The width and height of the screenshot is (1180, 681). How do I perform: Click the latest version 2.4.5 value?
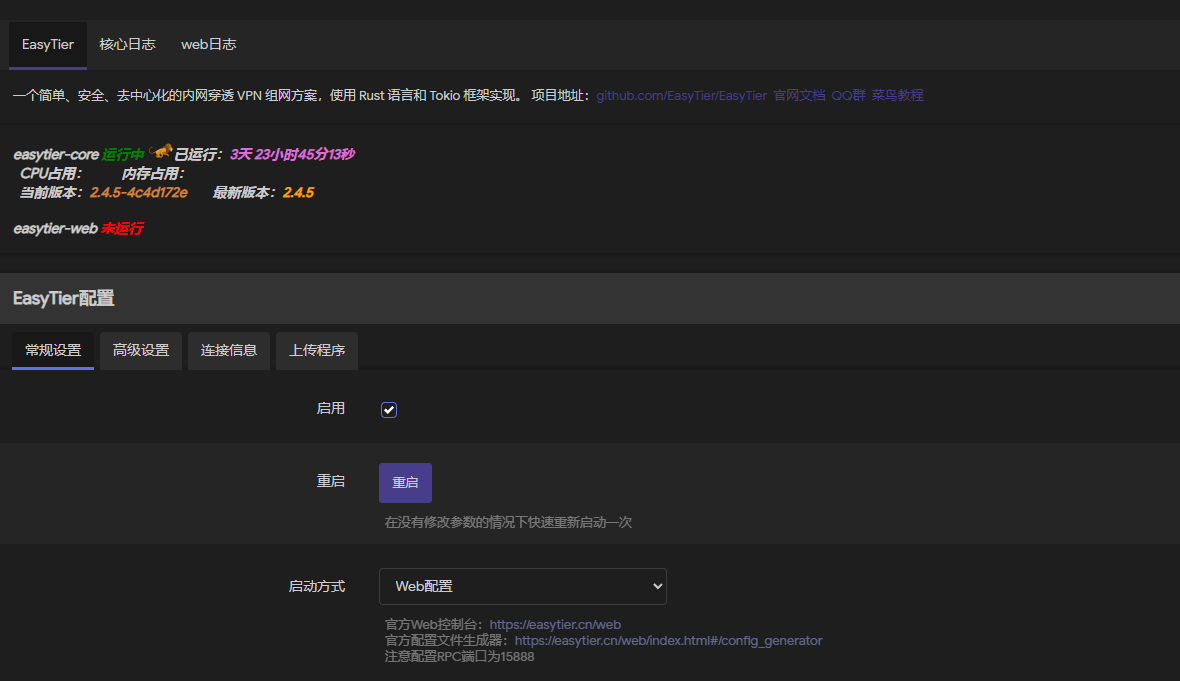click(x=298, y=193)
